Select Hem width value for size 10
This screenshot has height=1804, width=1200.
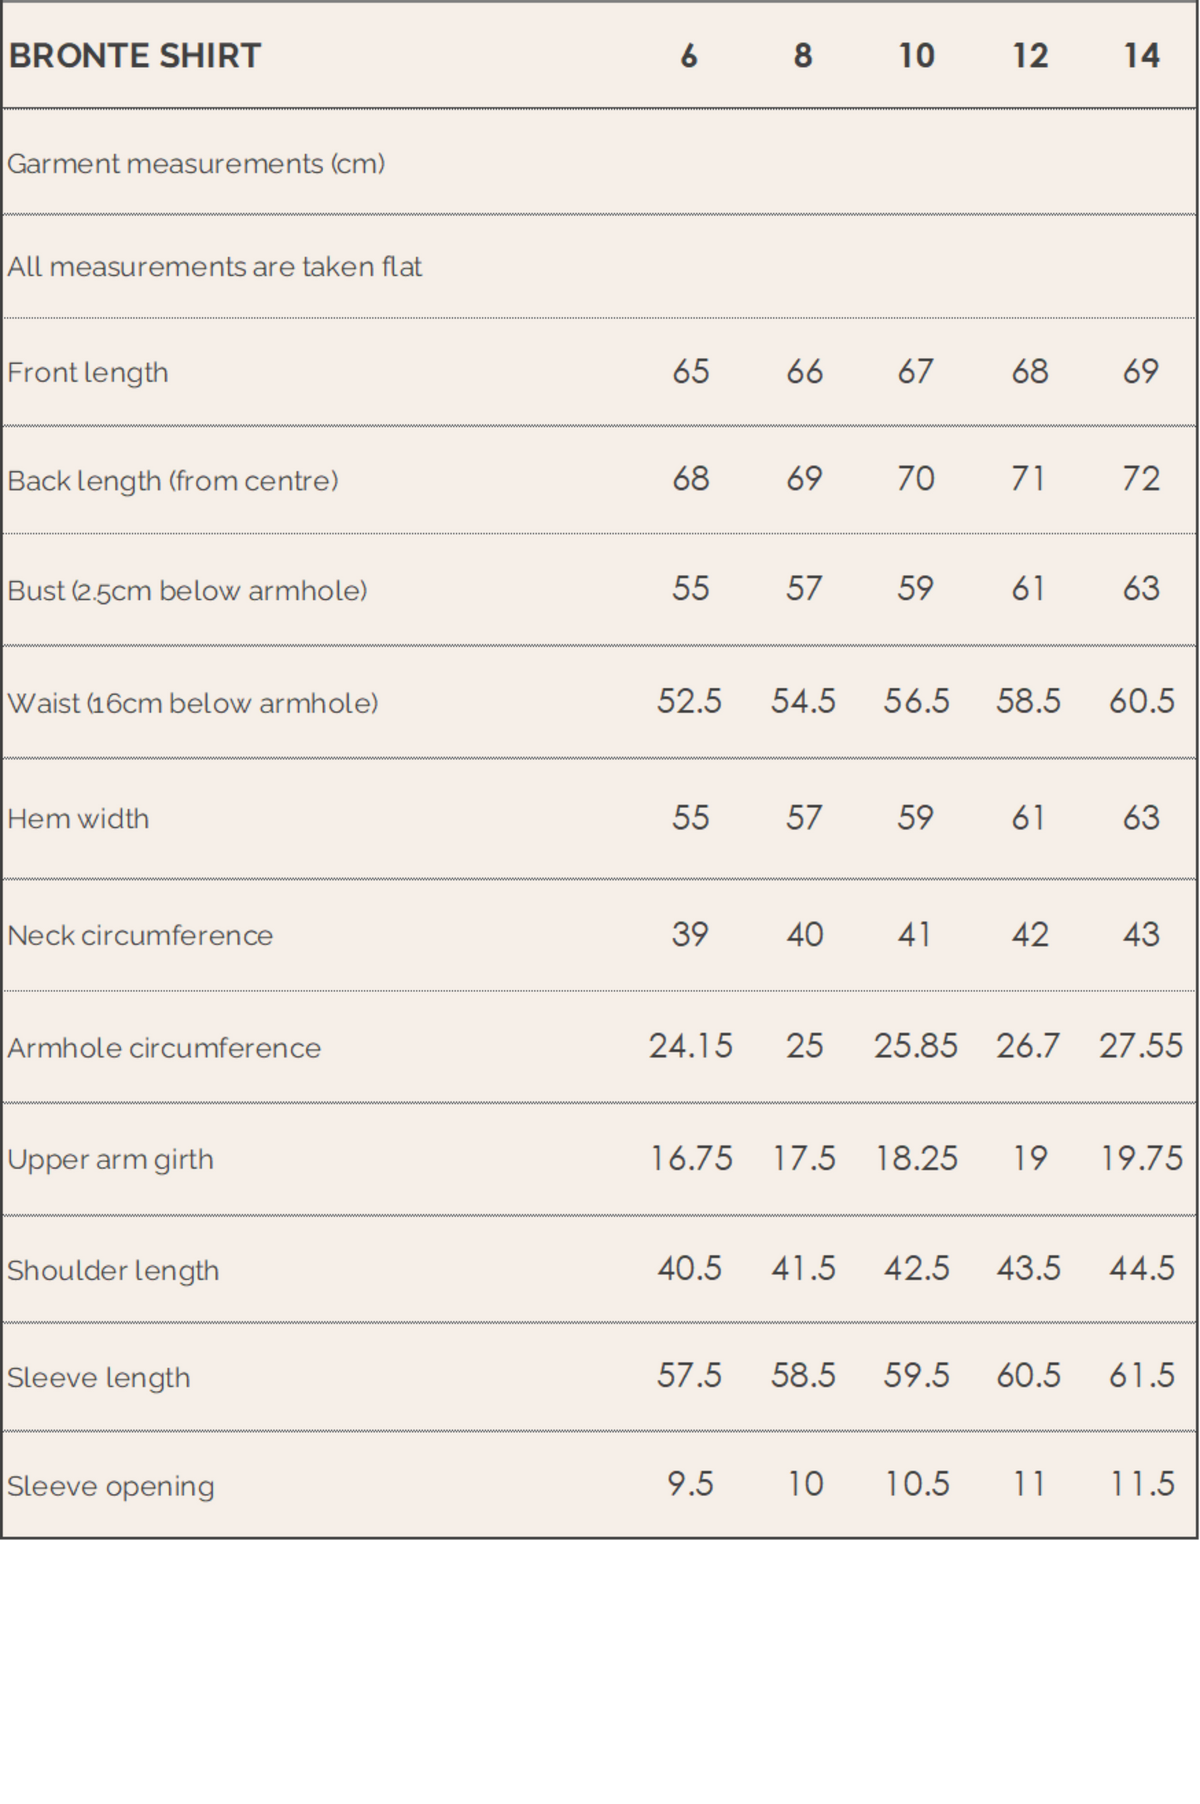(915, 818)
